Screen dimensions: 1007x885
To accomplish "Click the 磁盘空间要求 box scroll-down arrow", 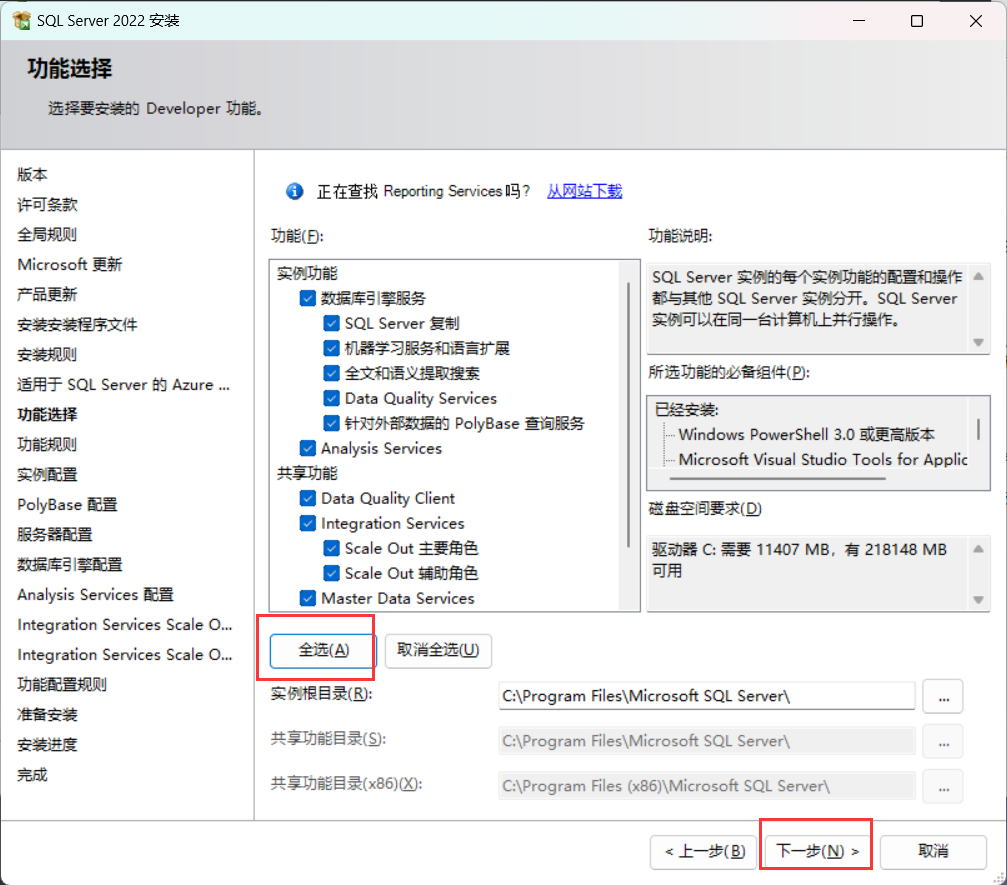I will (x=978, y=600).
